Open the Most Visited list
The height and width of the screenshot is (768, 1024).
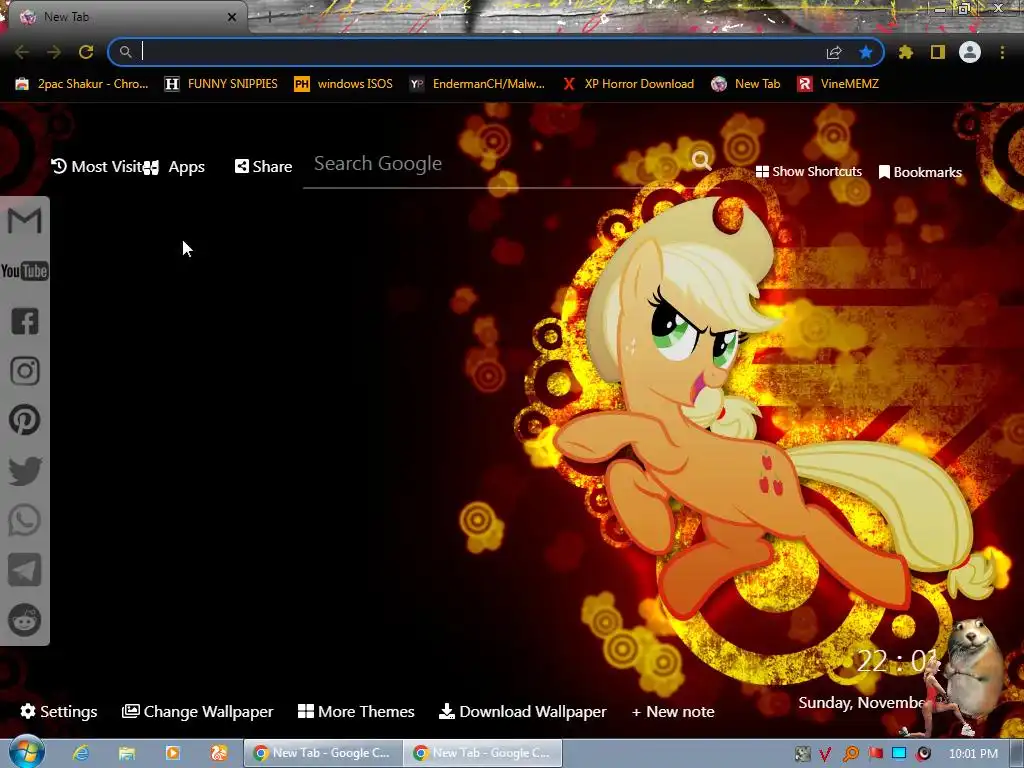[x=97, y=167]
